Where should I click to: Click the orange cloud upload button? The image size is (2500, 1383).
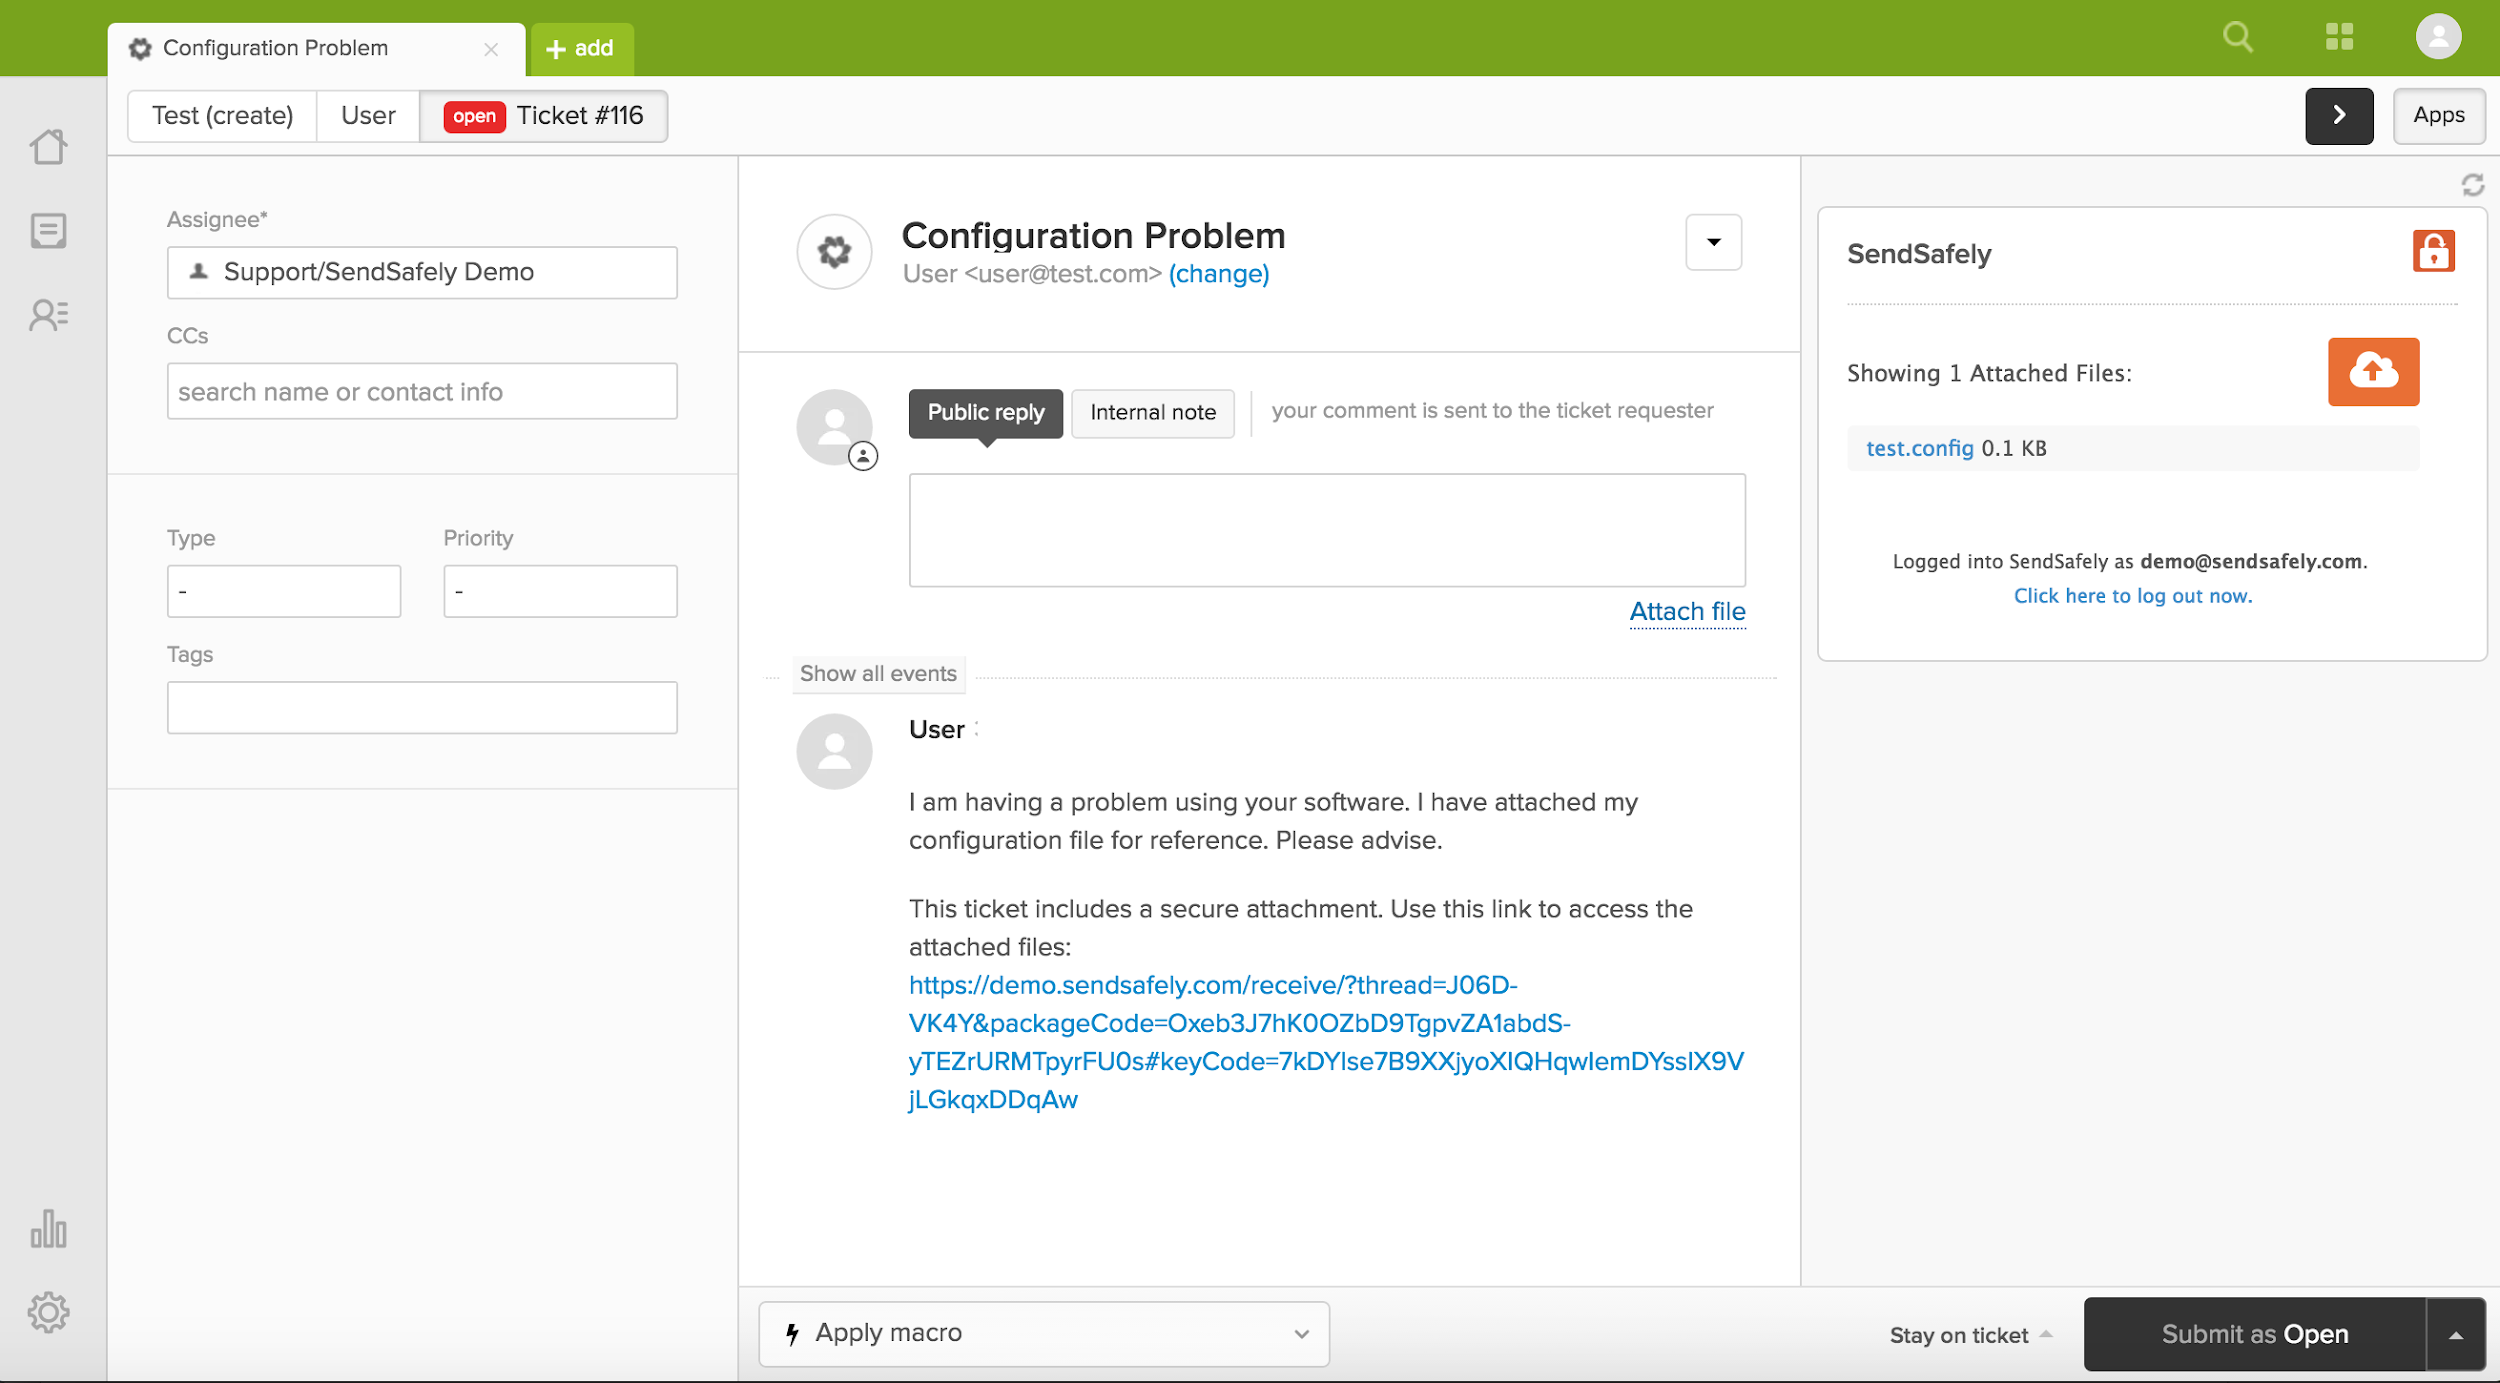coord(2373,372)
